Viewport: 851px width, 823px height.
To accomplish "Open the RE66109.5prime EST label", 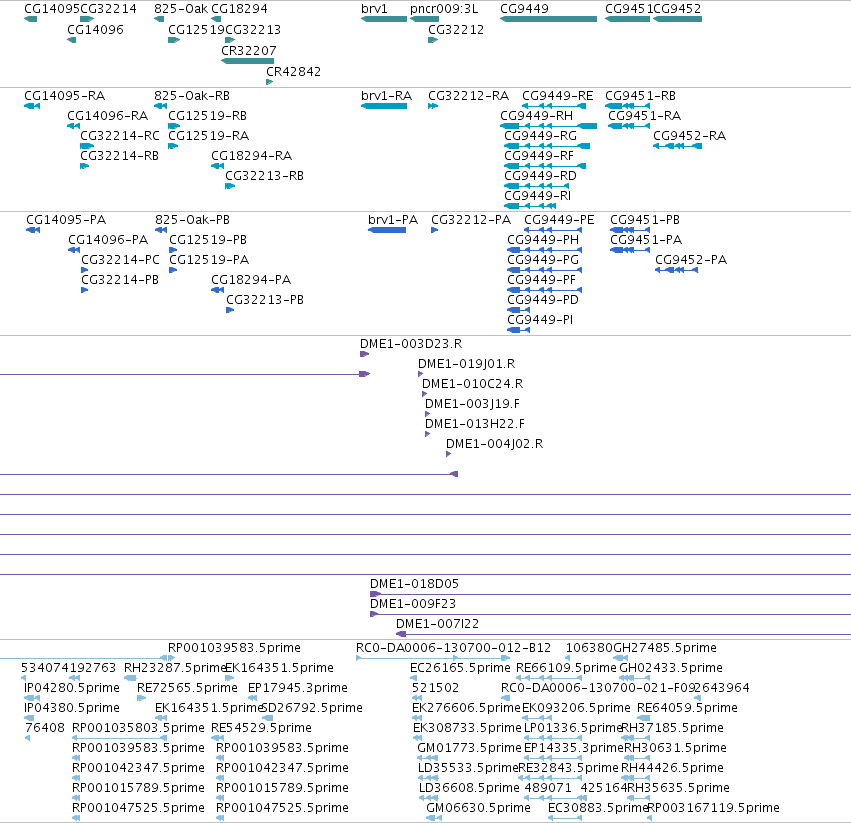I will click(x=566, y=668).
